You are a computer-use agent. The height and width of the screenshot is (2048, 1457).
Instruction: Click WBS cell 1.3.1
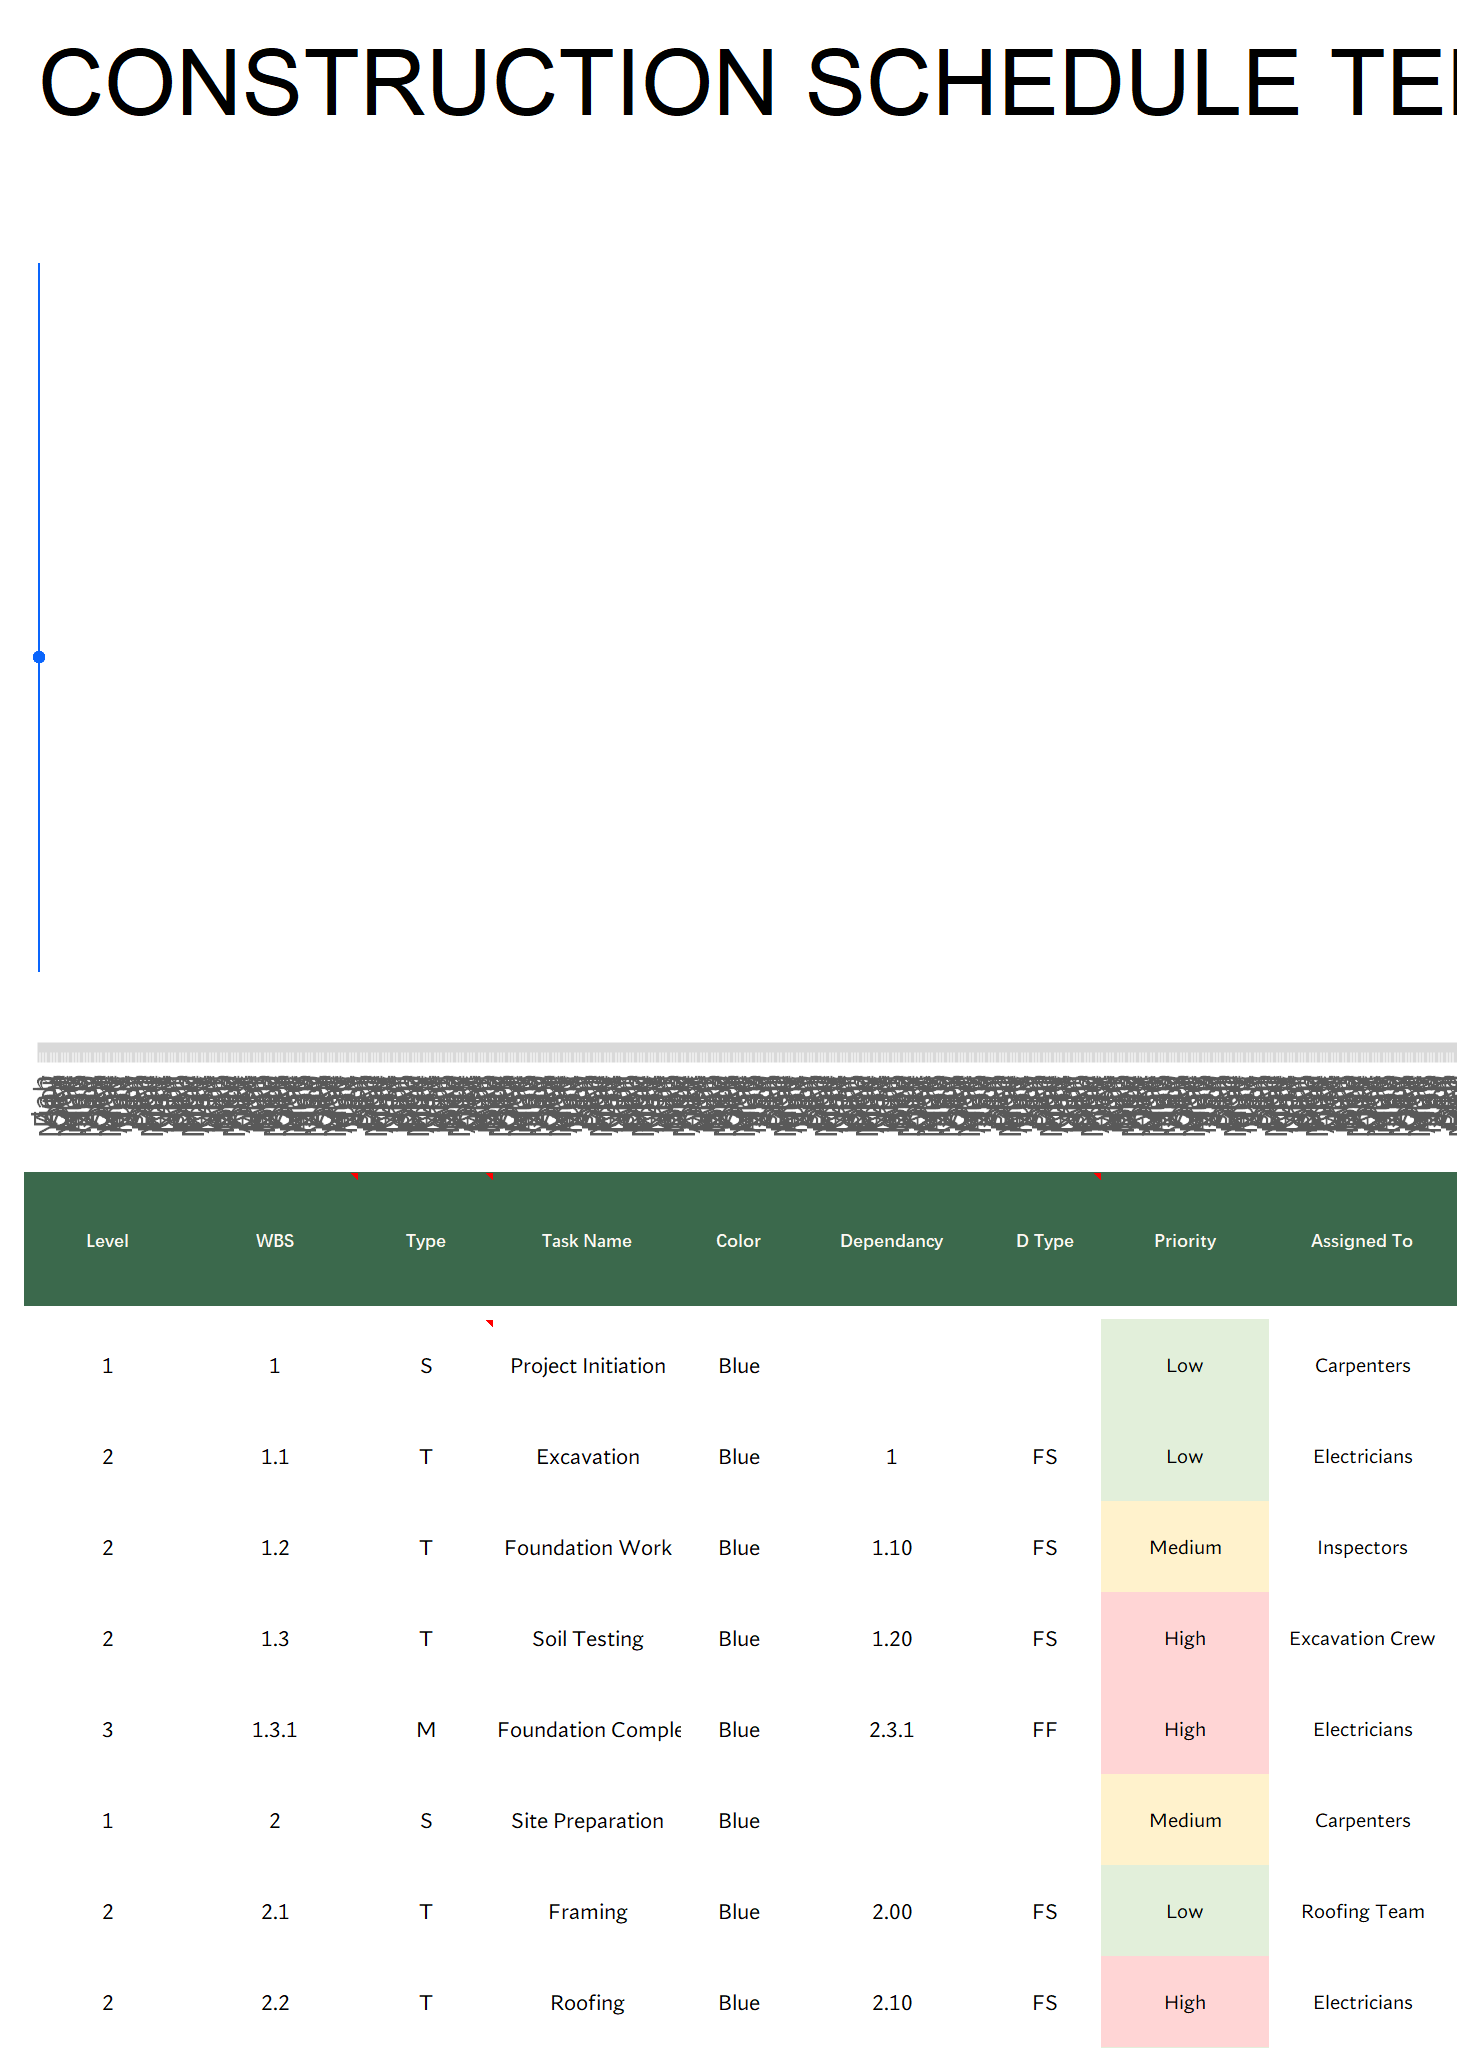point(275,1729)
